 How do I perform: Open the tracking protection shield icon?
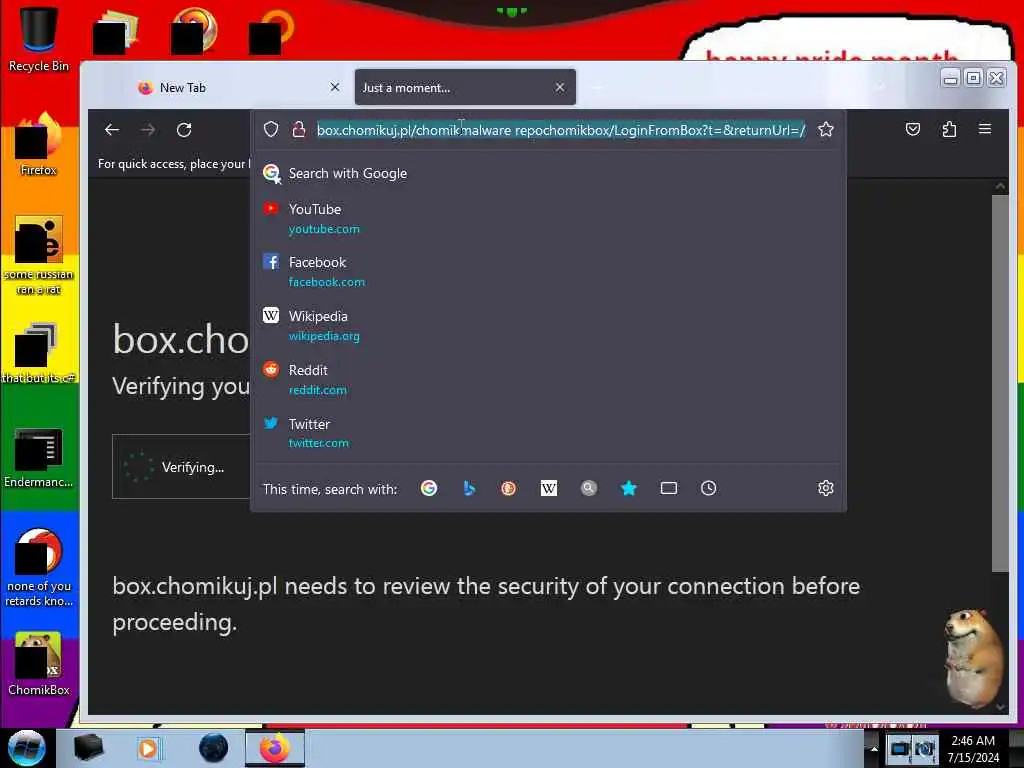point(271,129)
